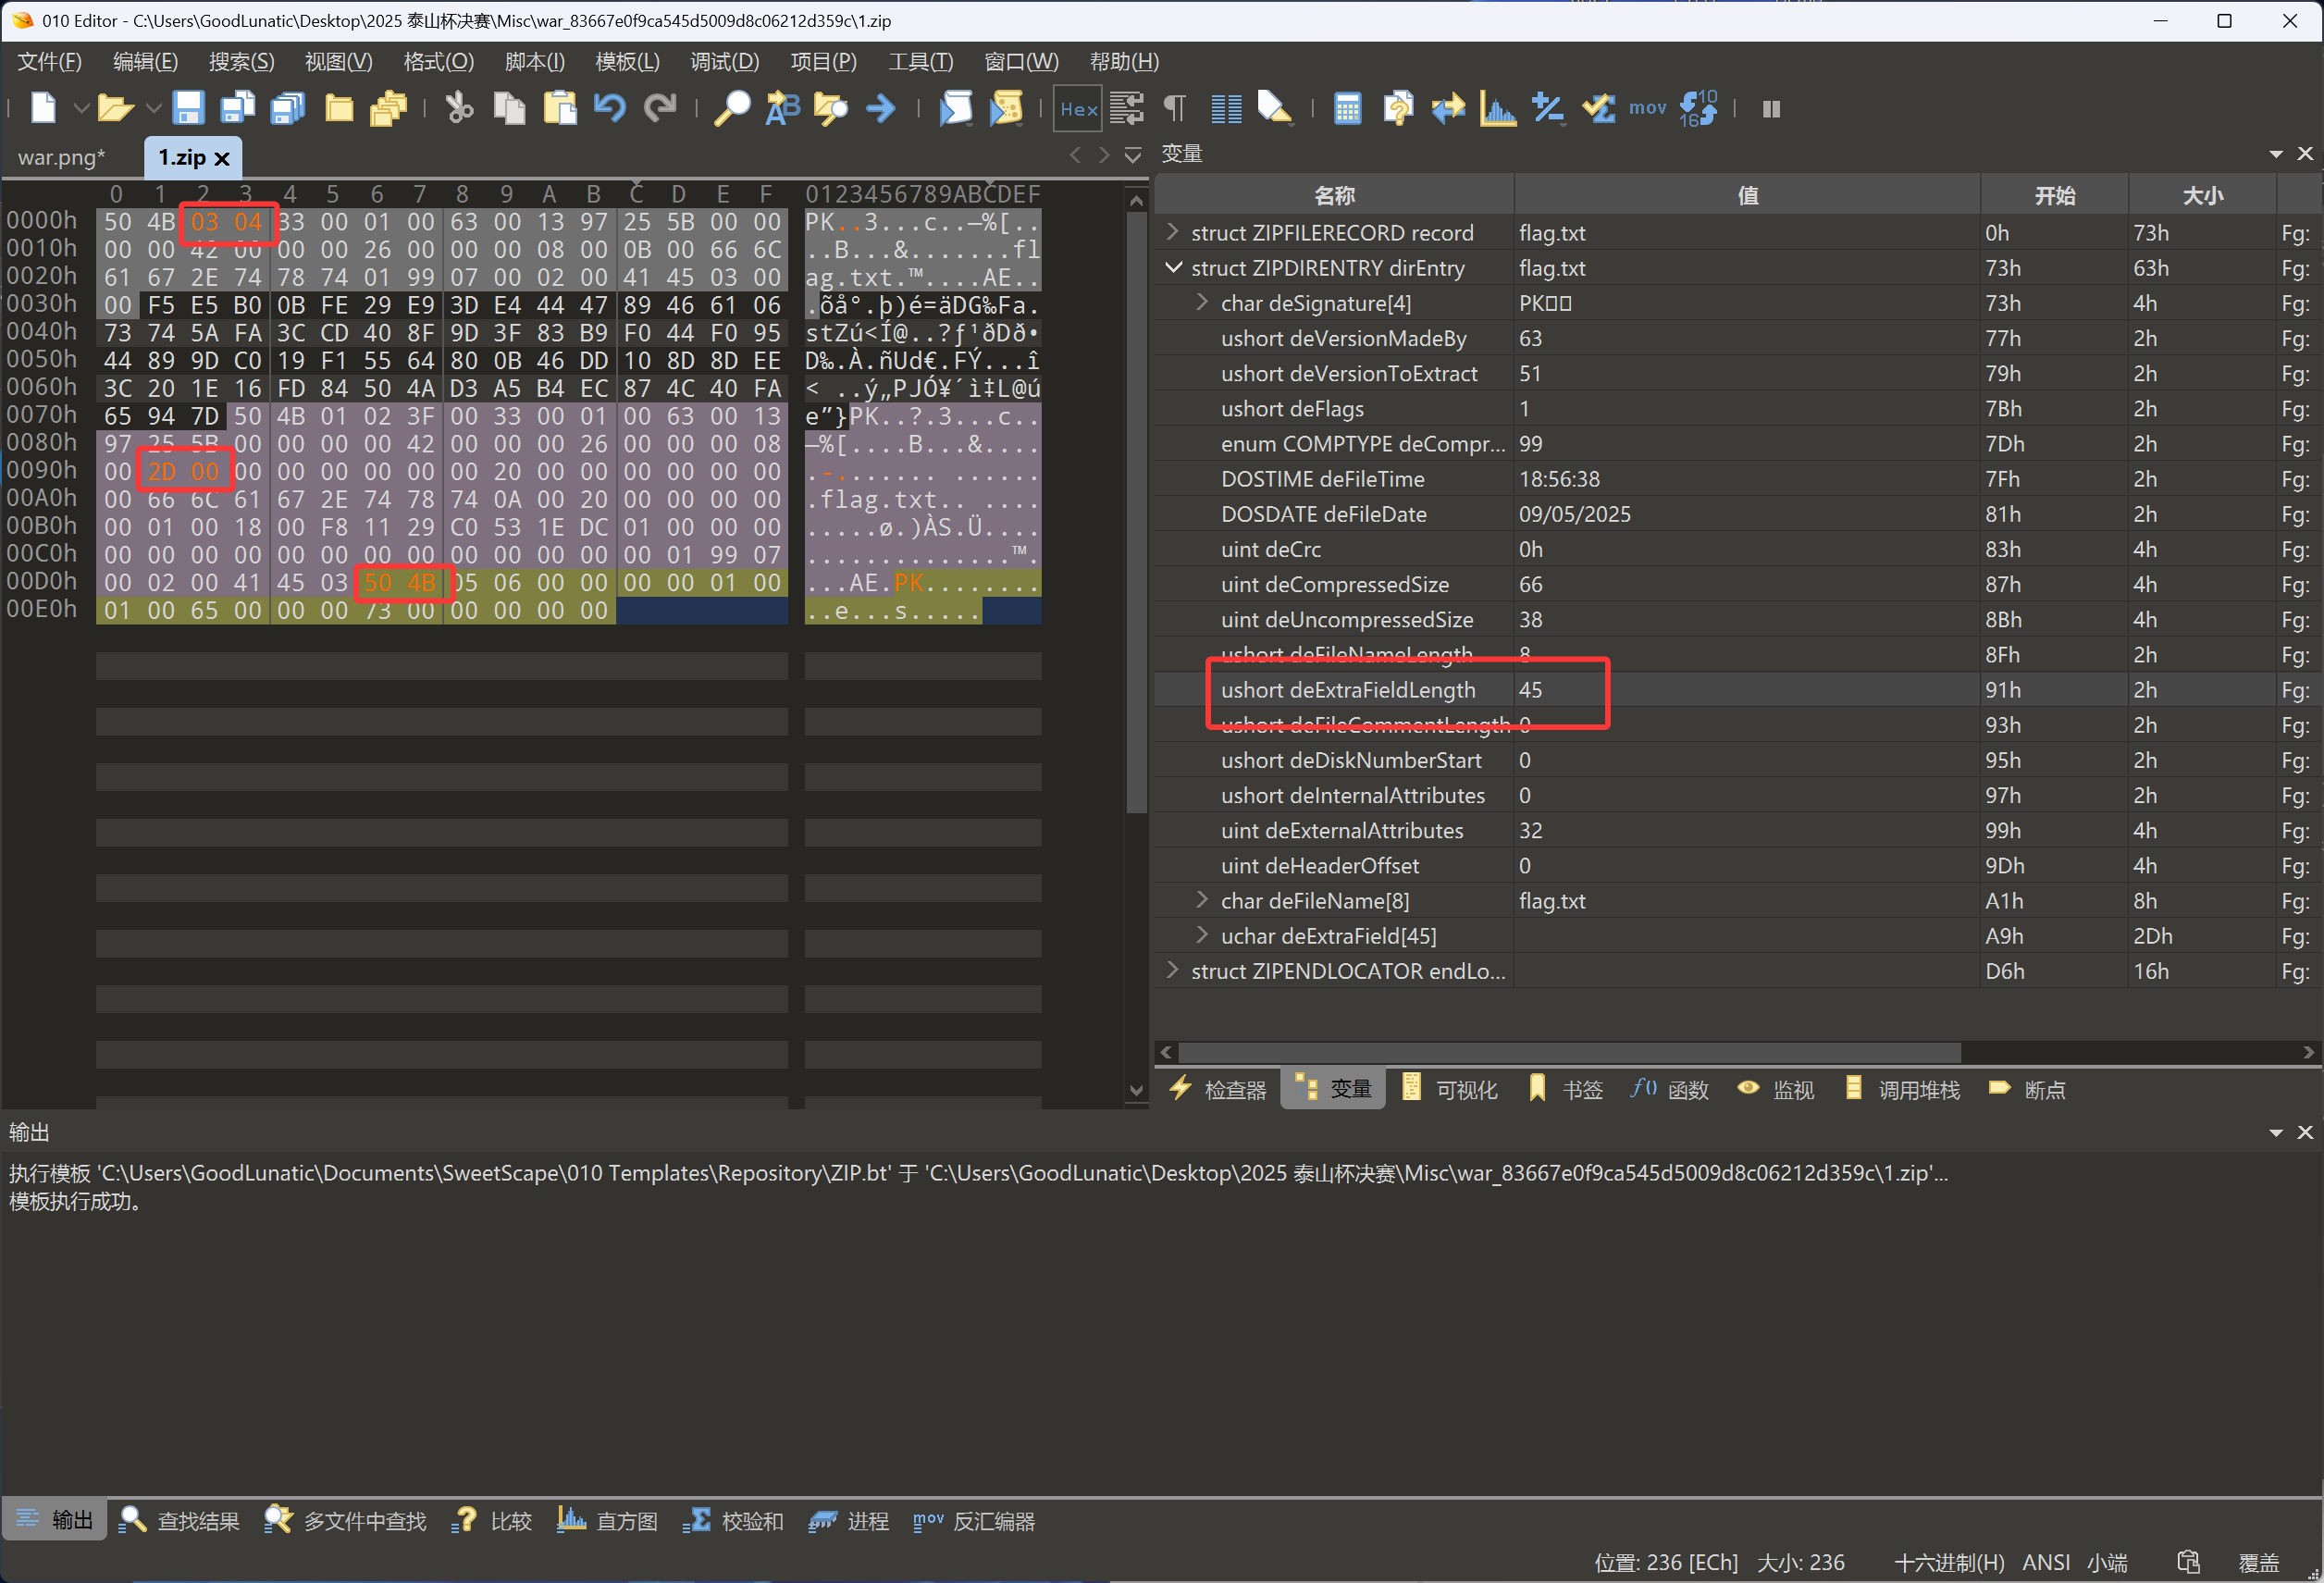The image size is (2324, 1583).
Task: Expand uchar deExtraField[45] row
Action: [x=1202, y=935]
